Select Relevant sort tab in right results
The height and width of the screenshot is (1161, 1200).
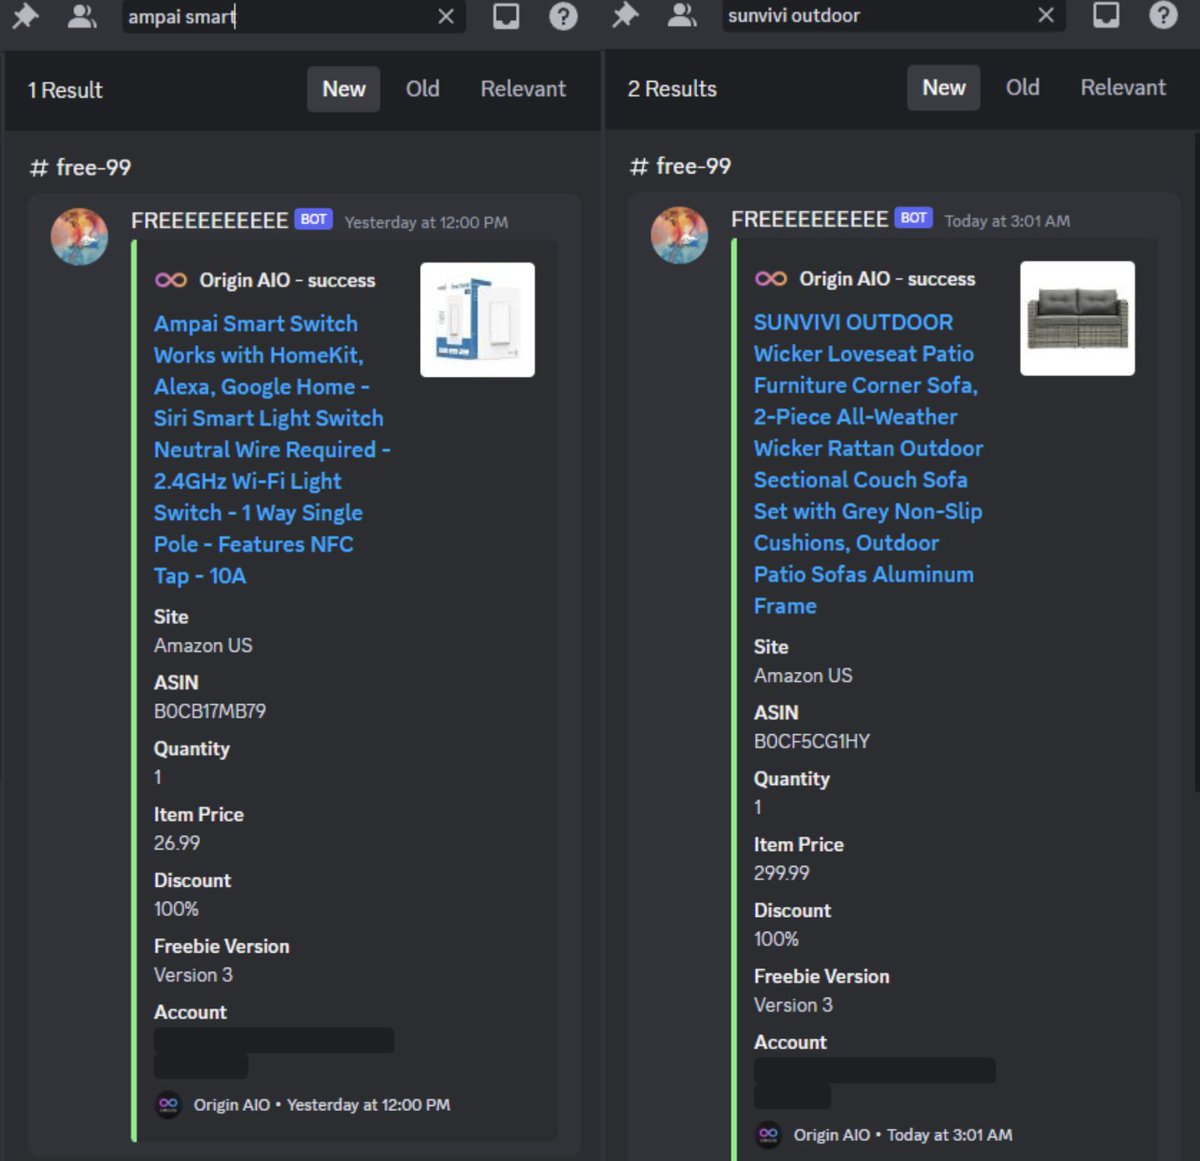(x=1123, y=88)
